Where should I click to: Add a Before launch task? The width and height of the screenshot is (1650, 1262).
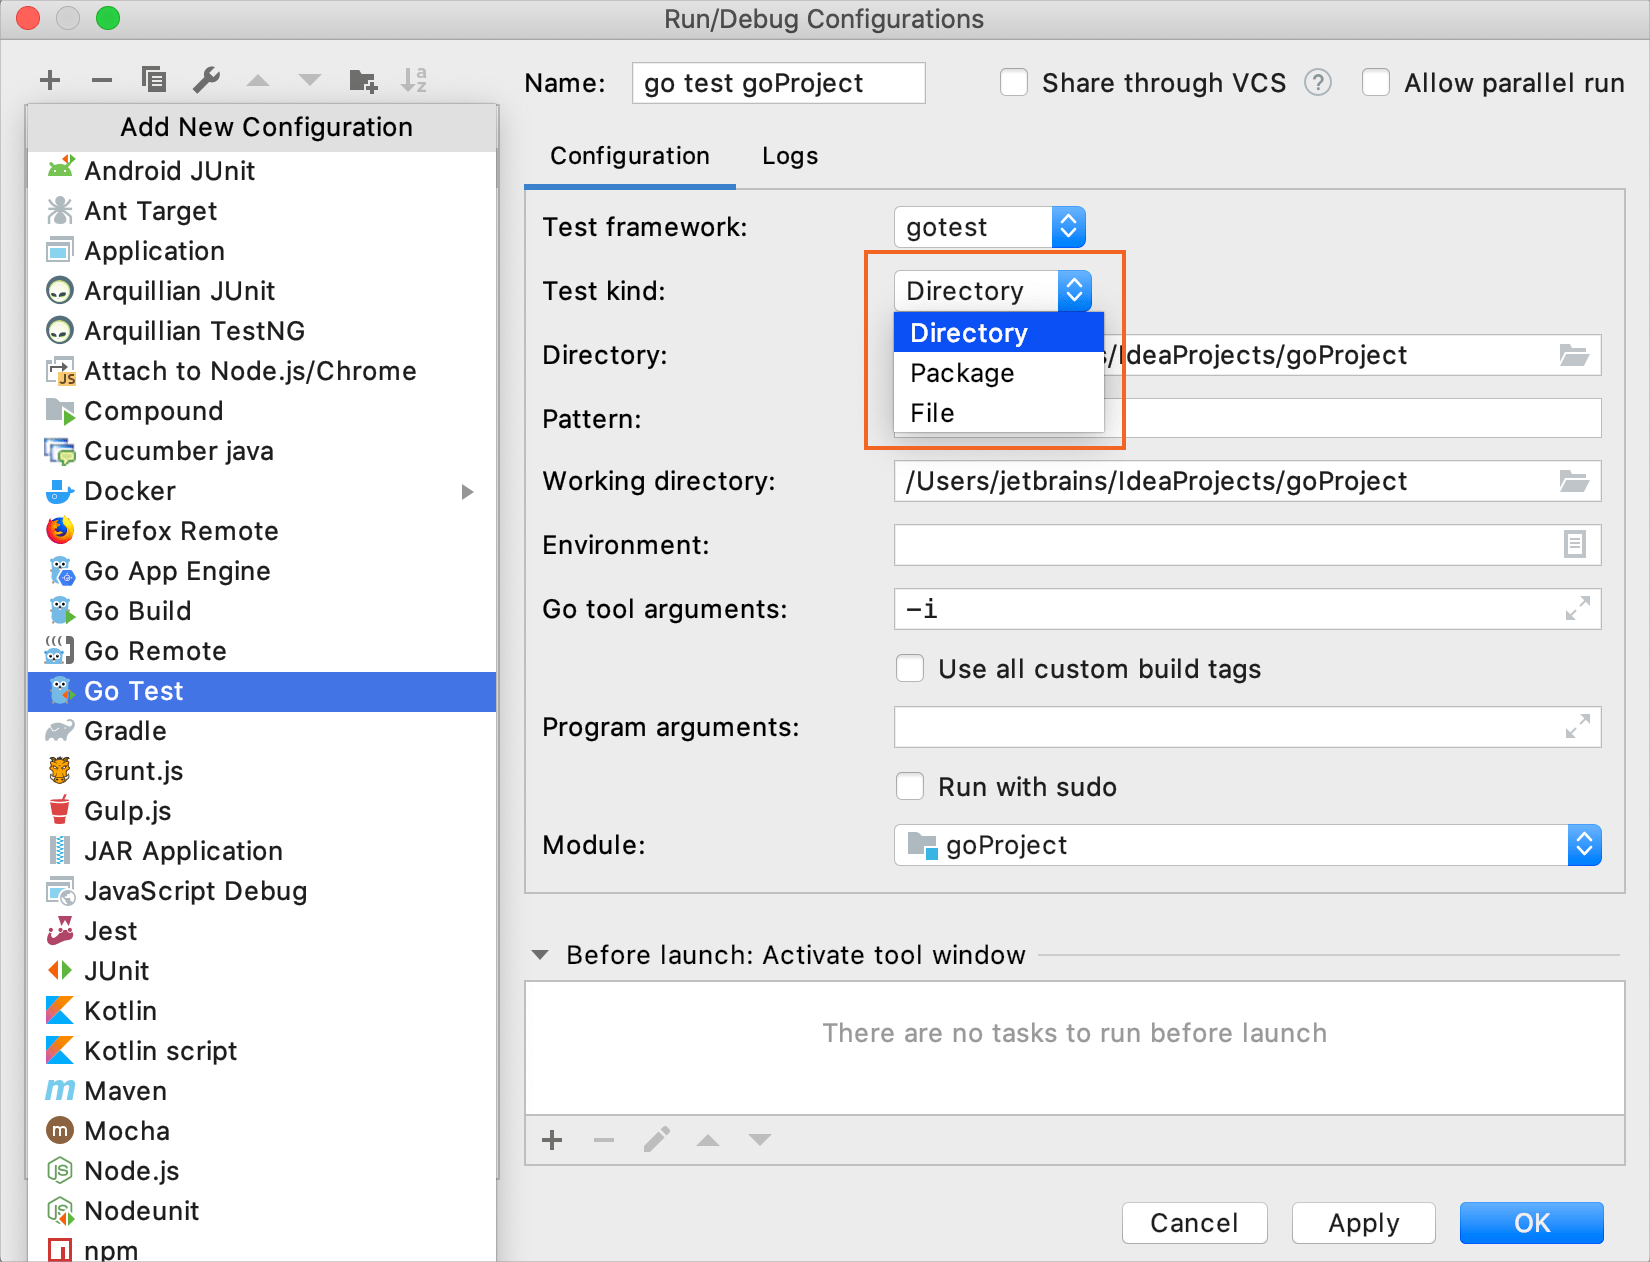point(552,1140)
